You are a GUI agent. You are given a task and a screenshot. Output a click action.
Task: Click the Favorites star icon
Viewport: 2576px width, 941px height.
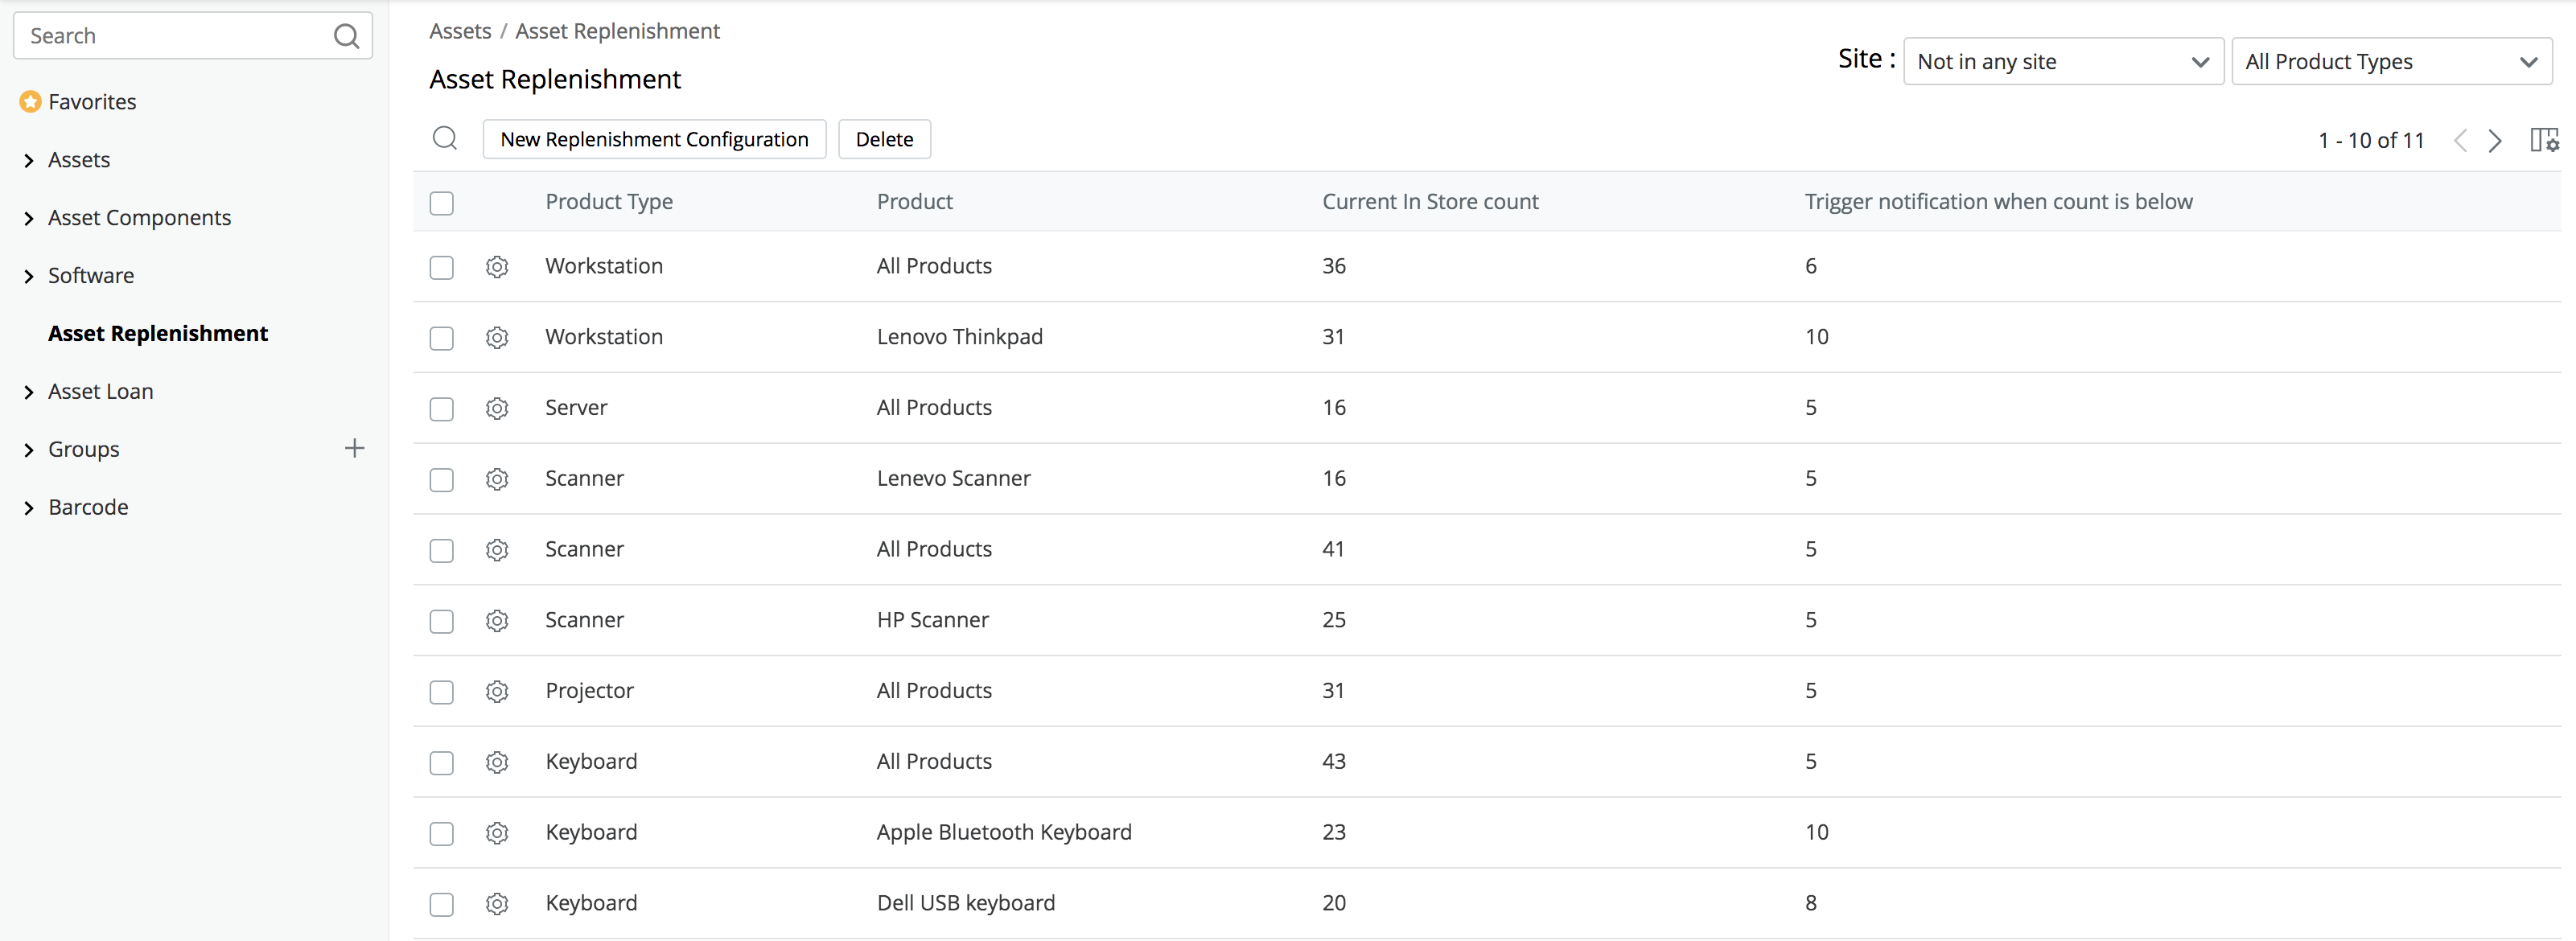[x=31, y=102]
